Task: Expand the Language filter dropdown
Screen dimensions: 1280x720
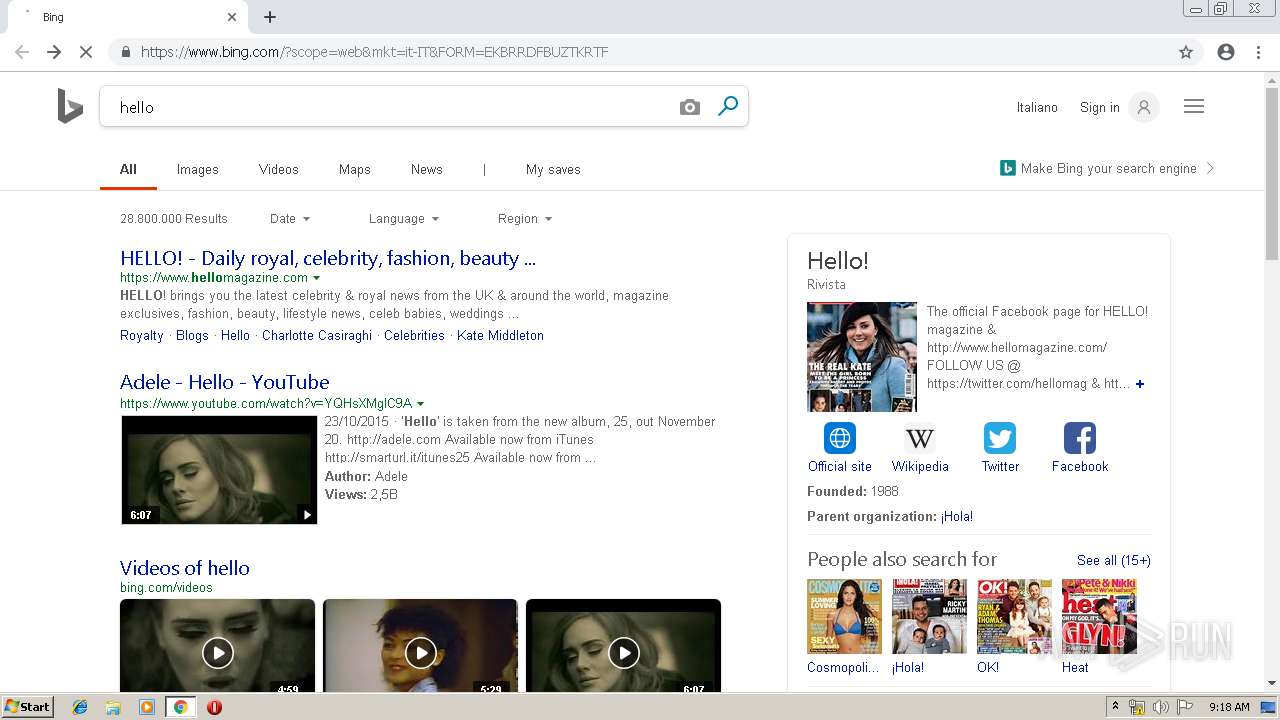Action: (404, 219)
